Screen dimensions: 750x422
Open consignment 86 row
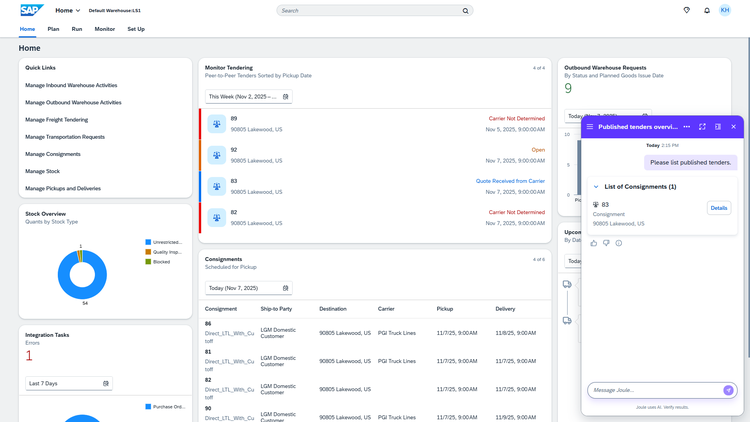(375, 333)
